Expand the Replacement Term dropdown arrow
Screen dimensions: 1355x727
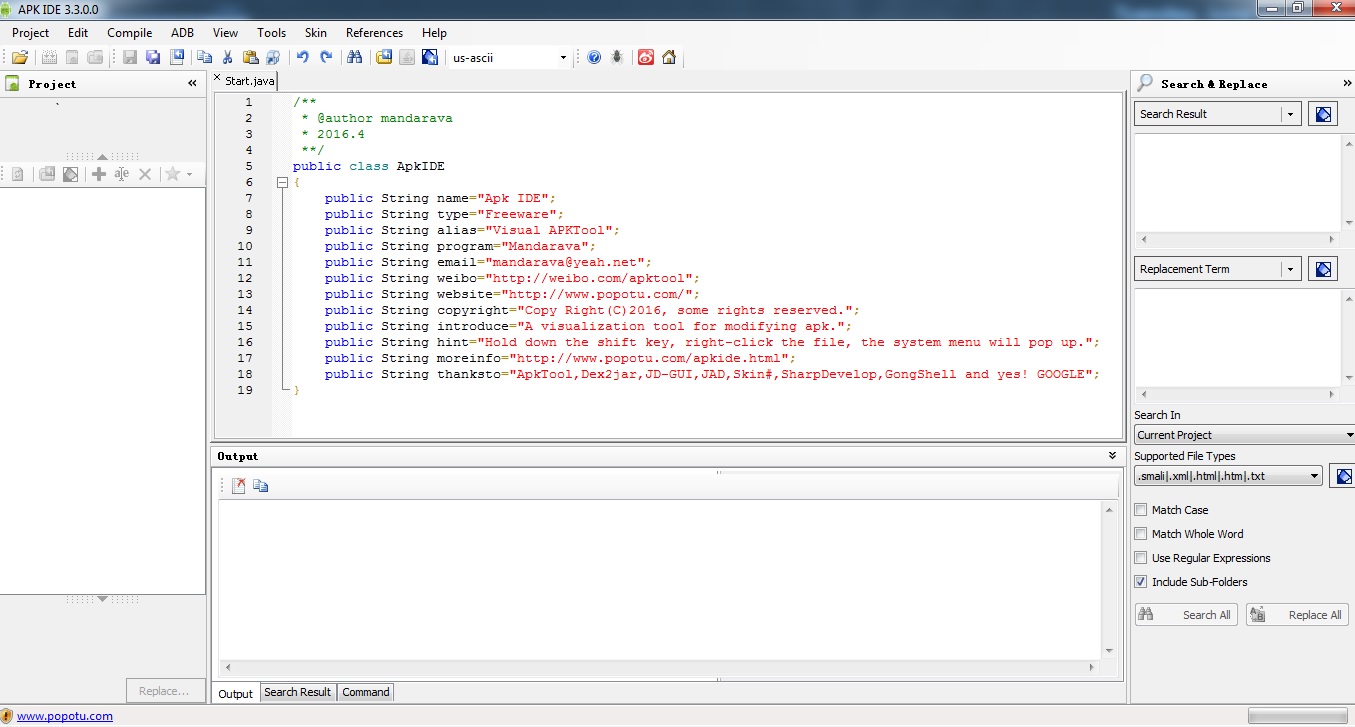pos(1290,269)
